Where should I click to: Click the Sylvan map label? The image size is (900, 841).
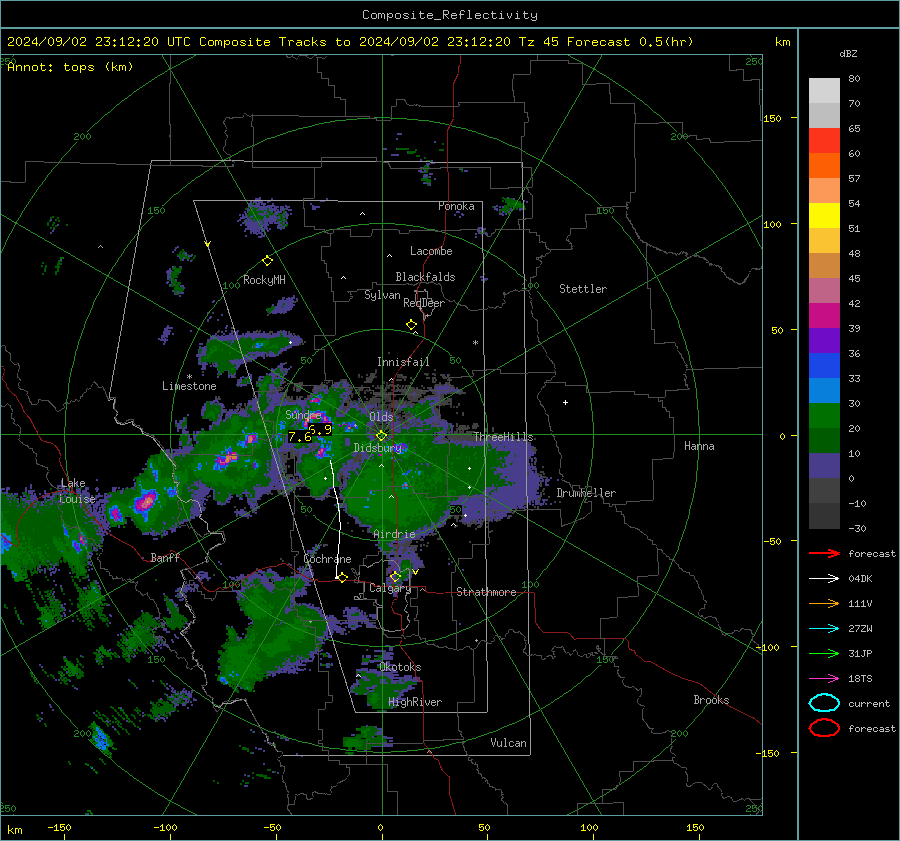click(382, 295)
